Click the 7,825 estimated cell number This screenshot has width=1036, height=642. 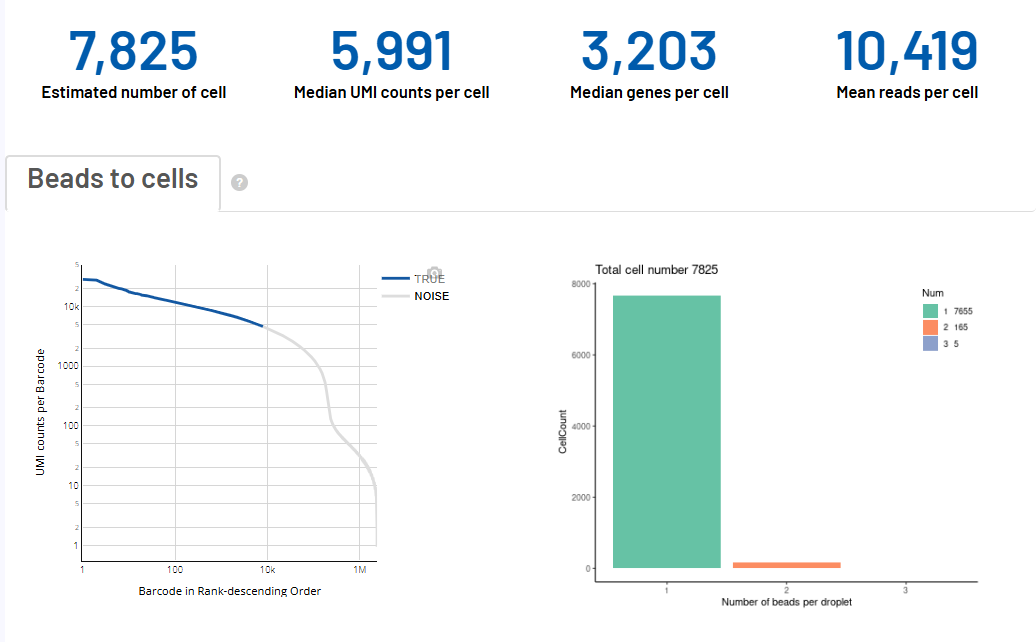pos(134,51)
